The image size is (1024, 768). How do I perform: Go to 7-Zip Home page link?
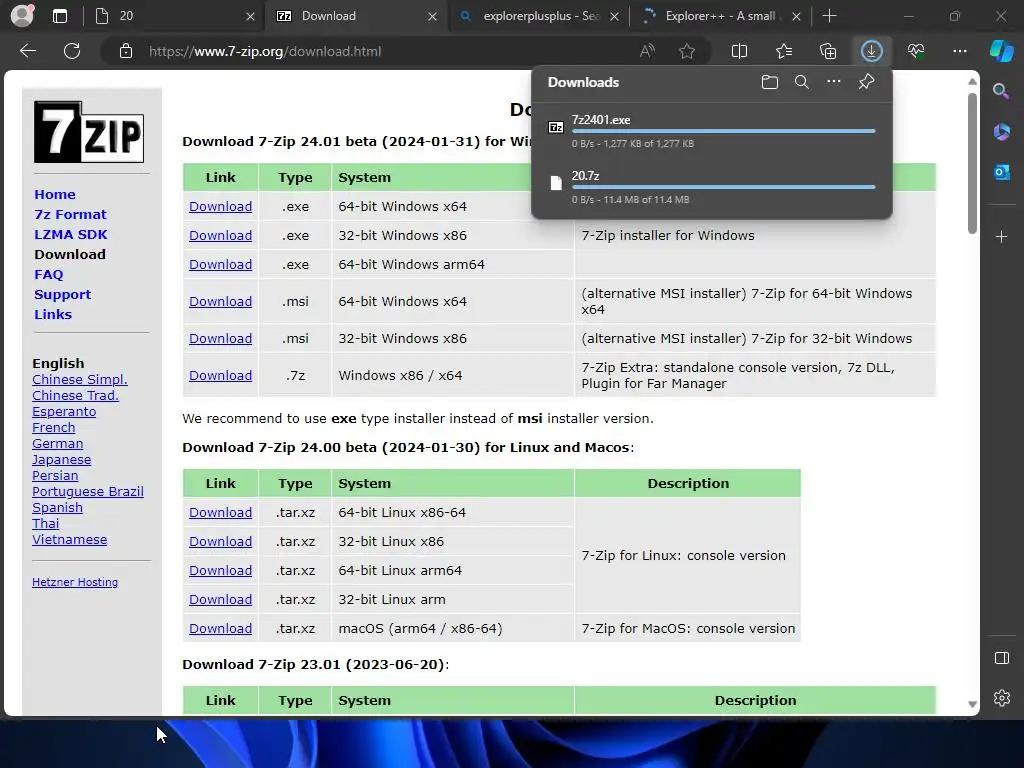(x=55, y=195)
